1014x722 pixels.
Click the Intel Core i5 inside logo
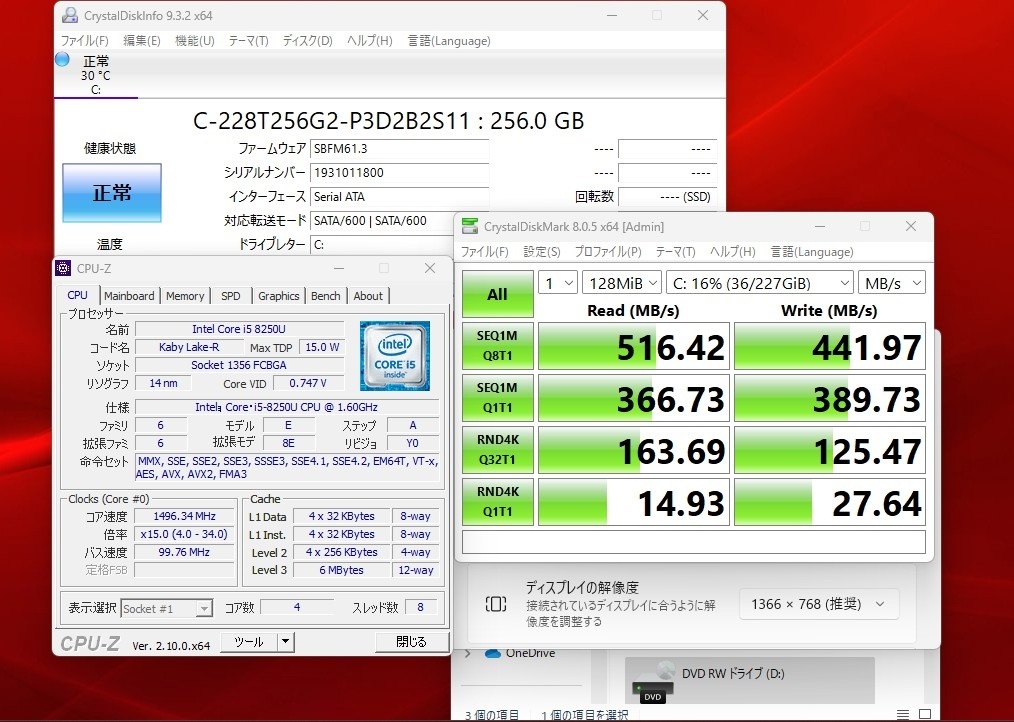[394, 356]
